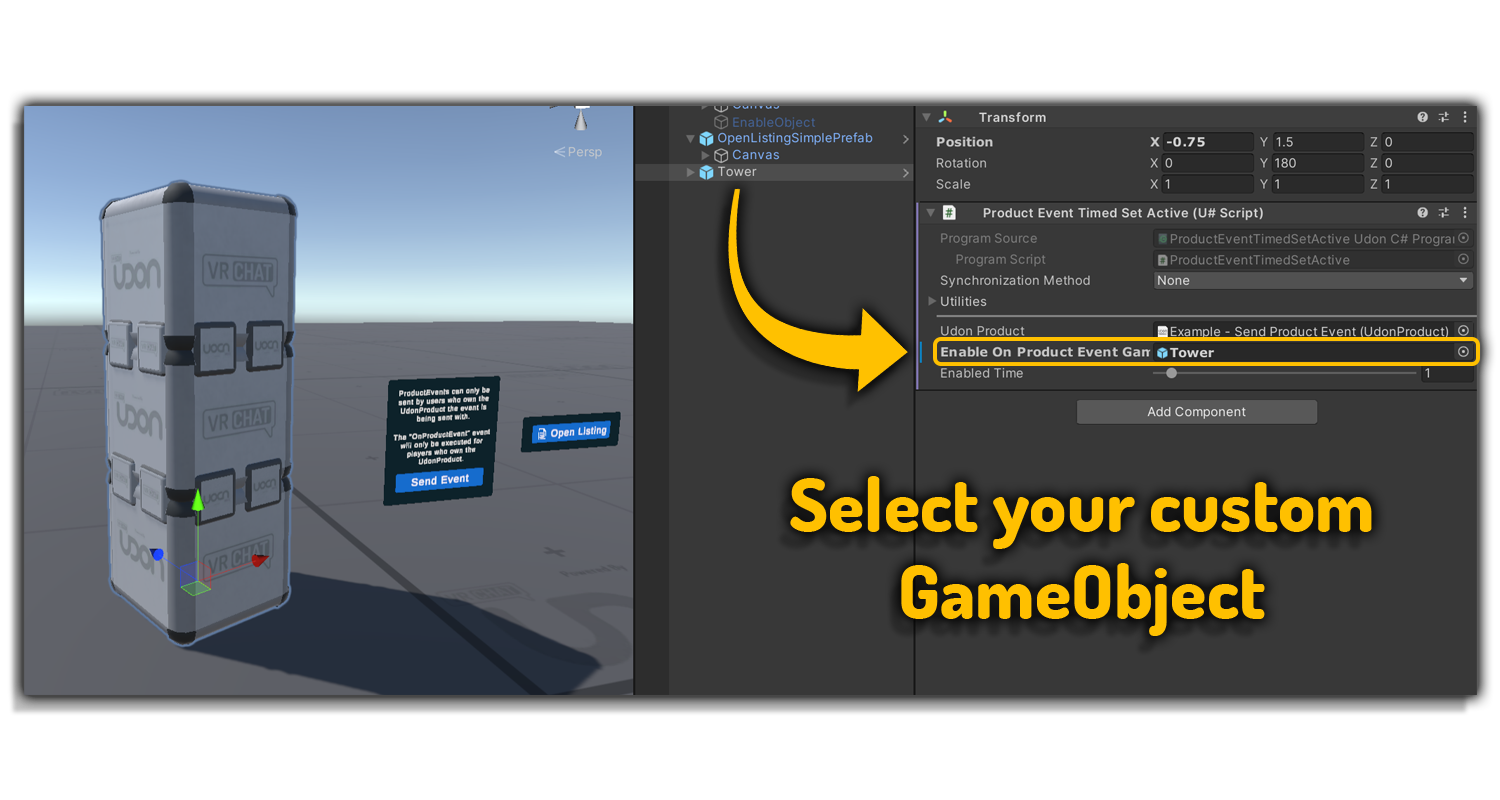Open the Synchronization Method dropdown
The width and height of the screenshot is (1500, 800).
tap(1313, 281)
